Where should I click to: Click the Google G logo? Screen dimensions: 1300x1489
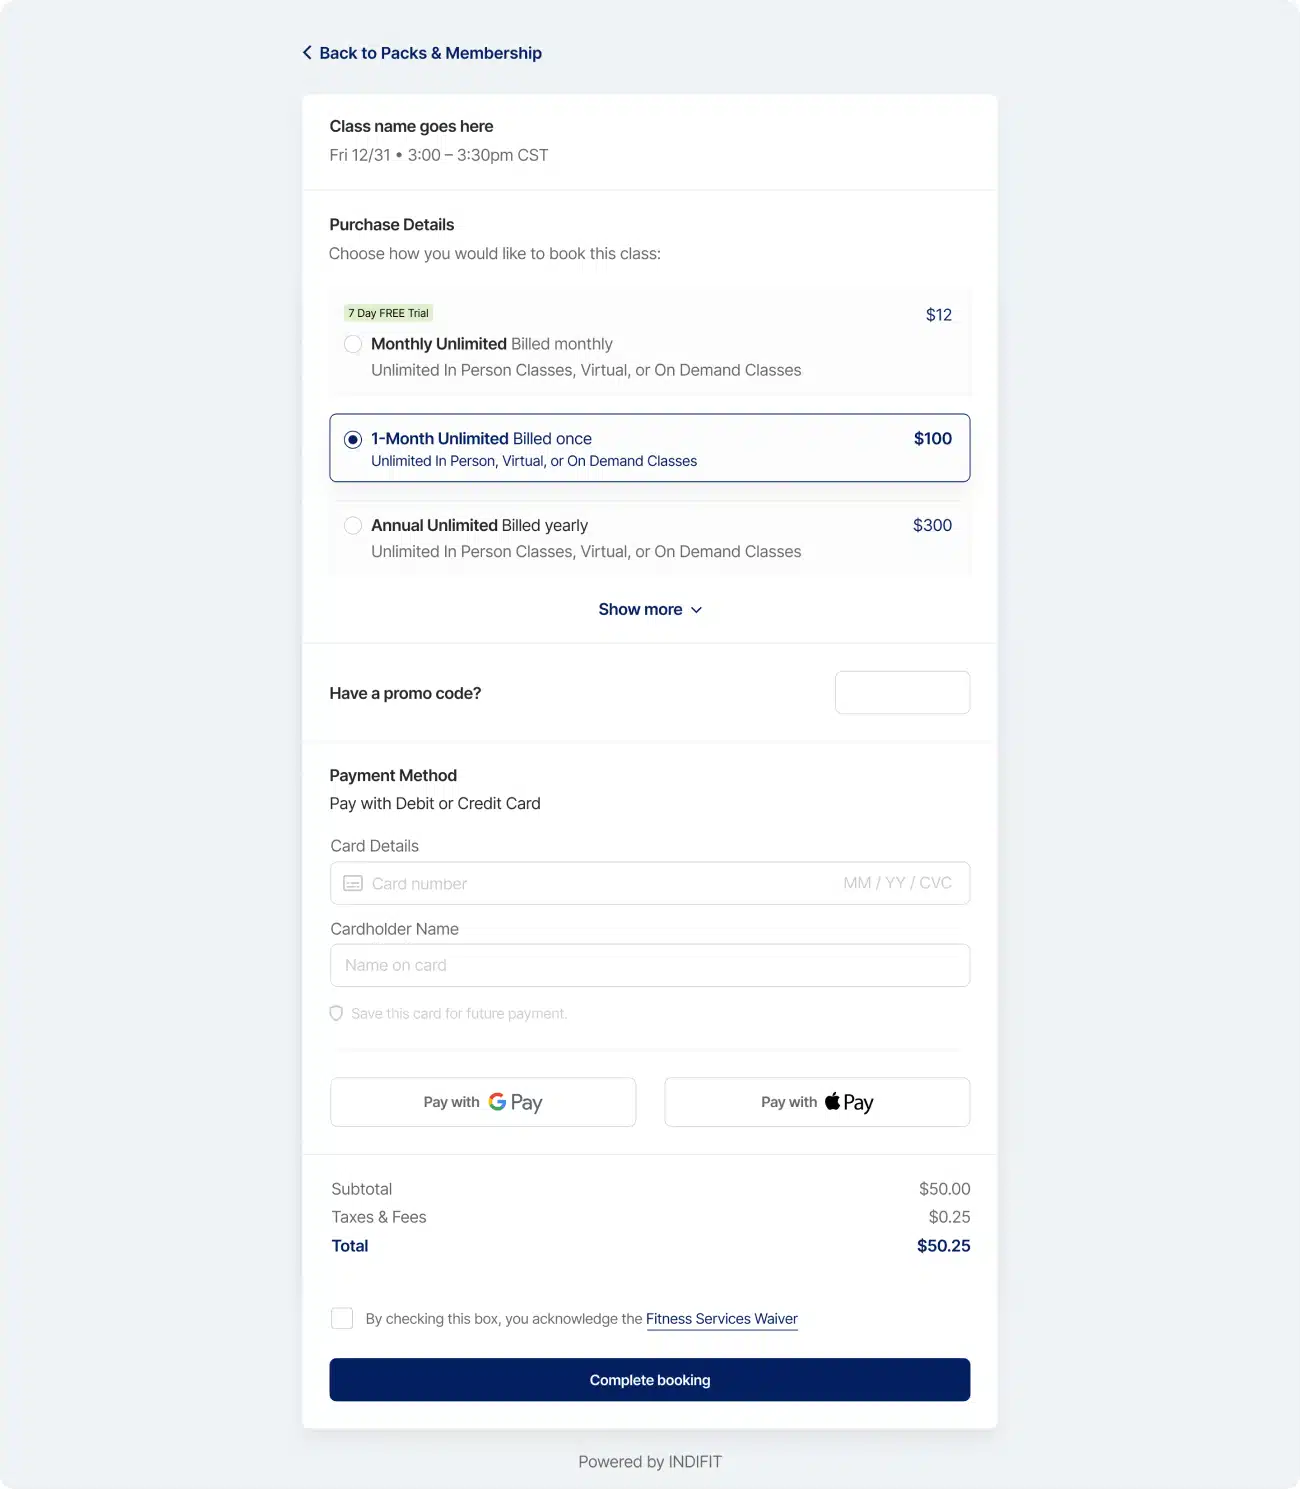click(497, 1101)
